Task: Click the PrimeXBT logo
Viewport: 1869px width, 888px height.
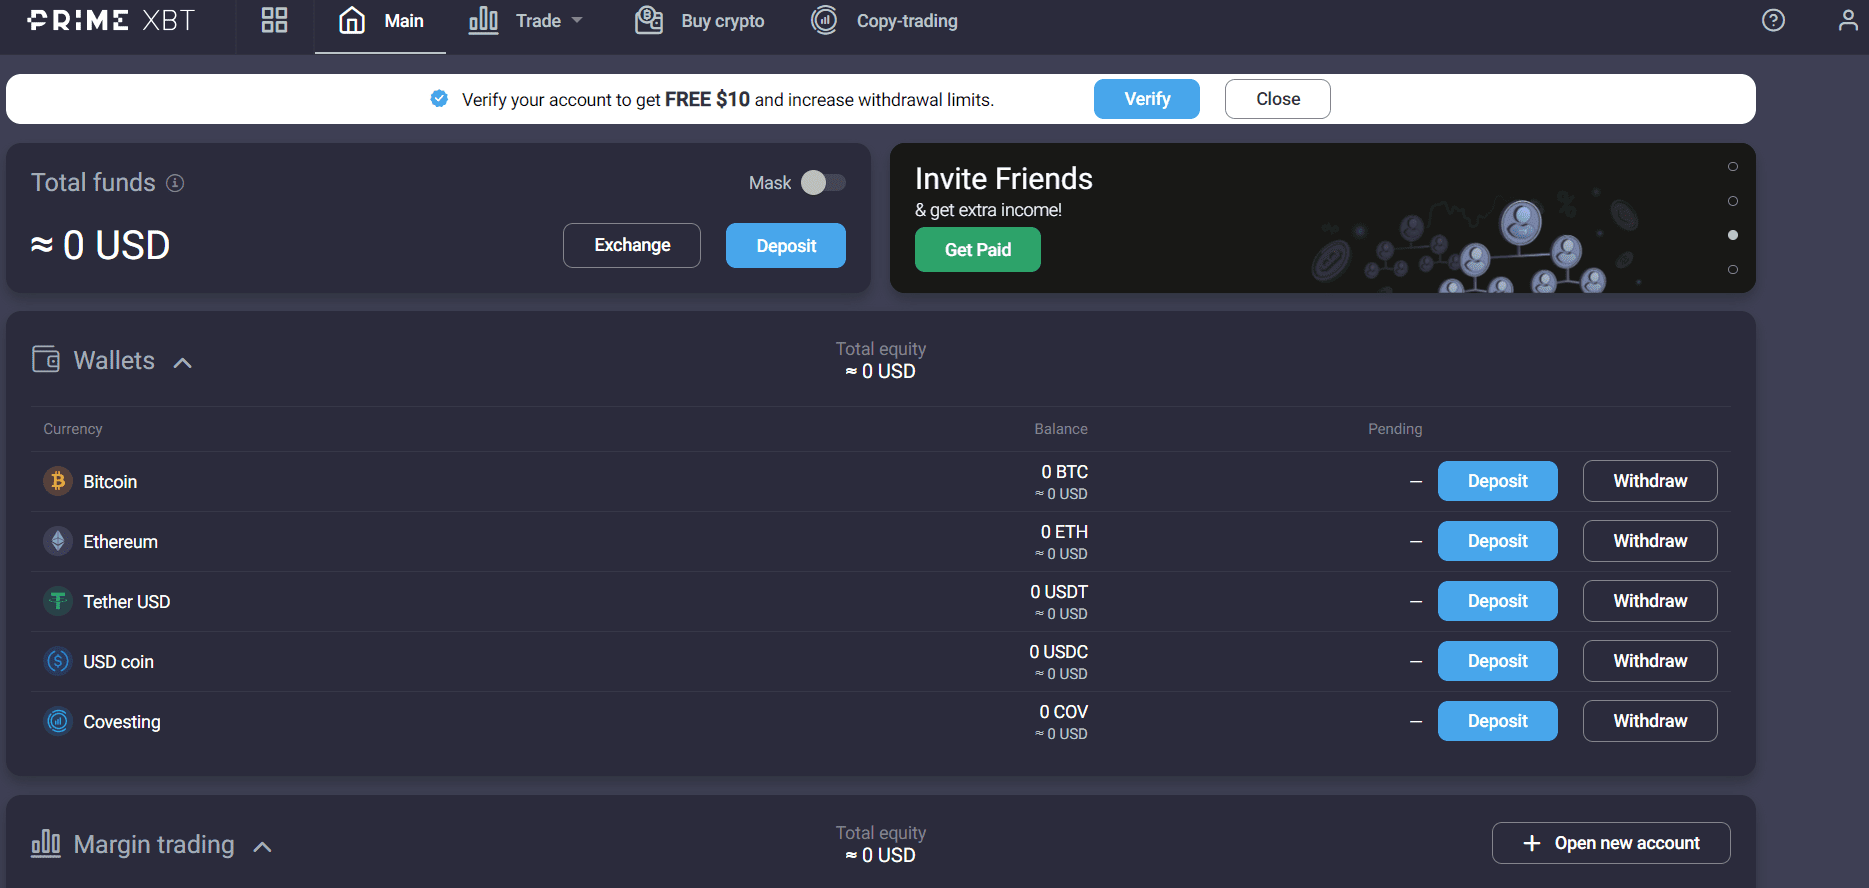Action: tap(111, 20)
